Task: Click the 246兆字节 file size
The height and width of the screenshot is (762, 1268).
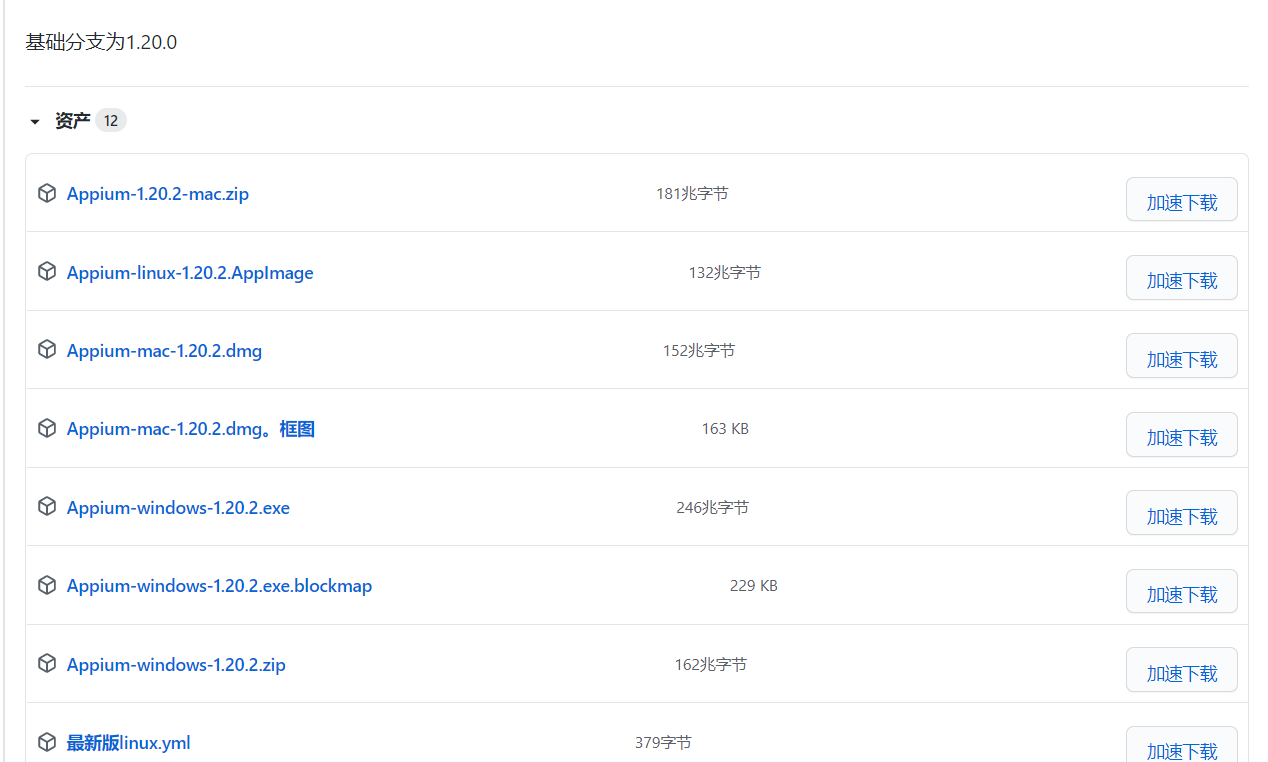Action: 712,507
